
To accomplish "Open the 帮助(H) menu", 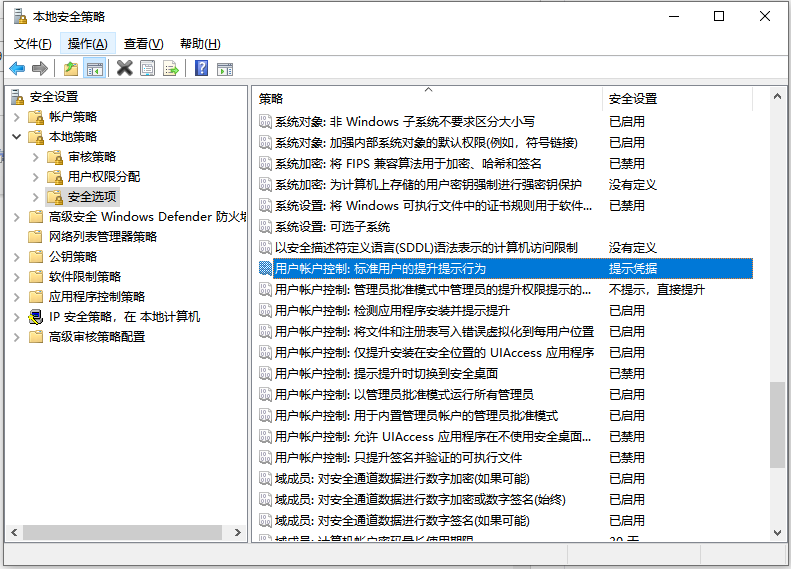I will pyautogui.click(x=200, y=44).
